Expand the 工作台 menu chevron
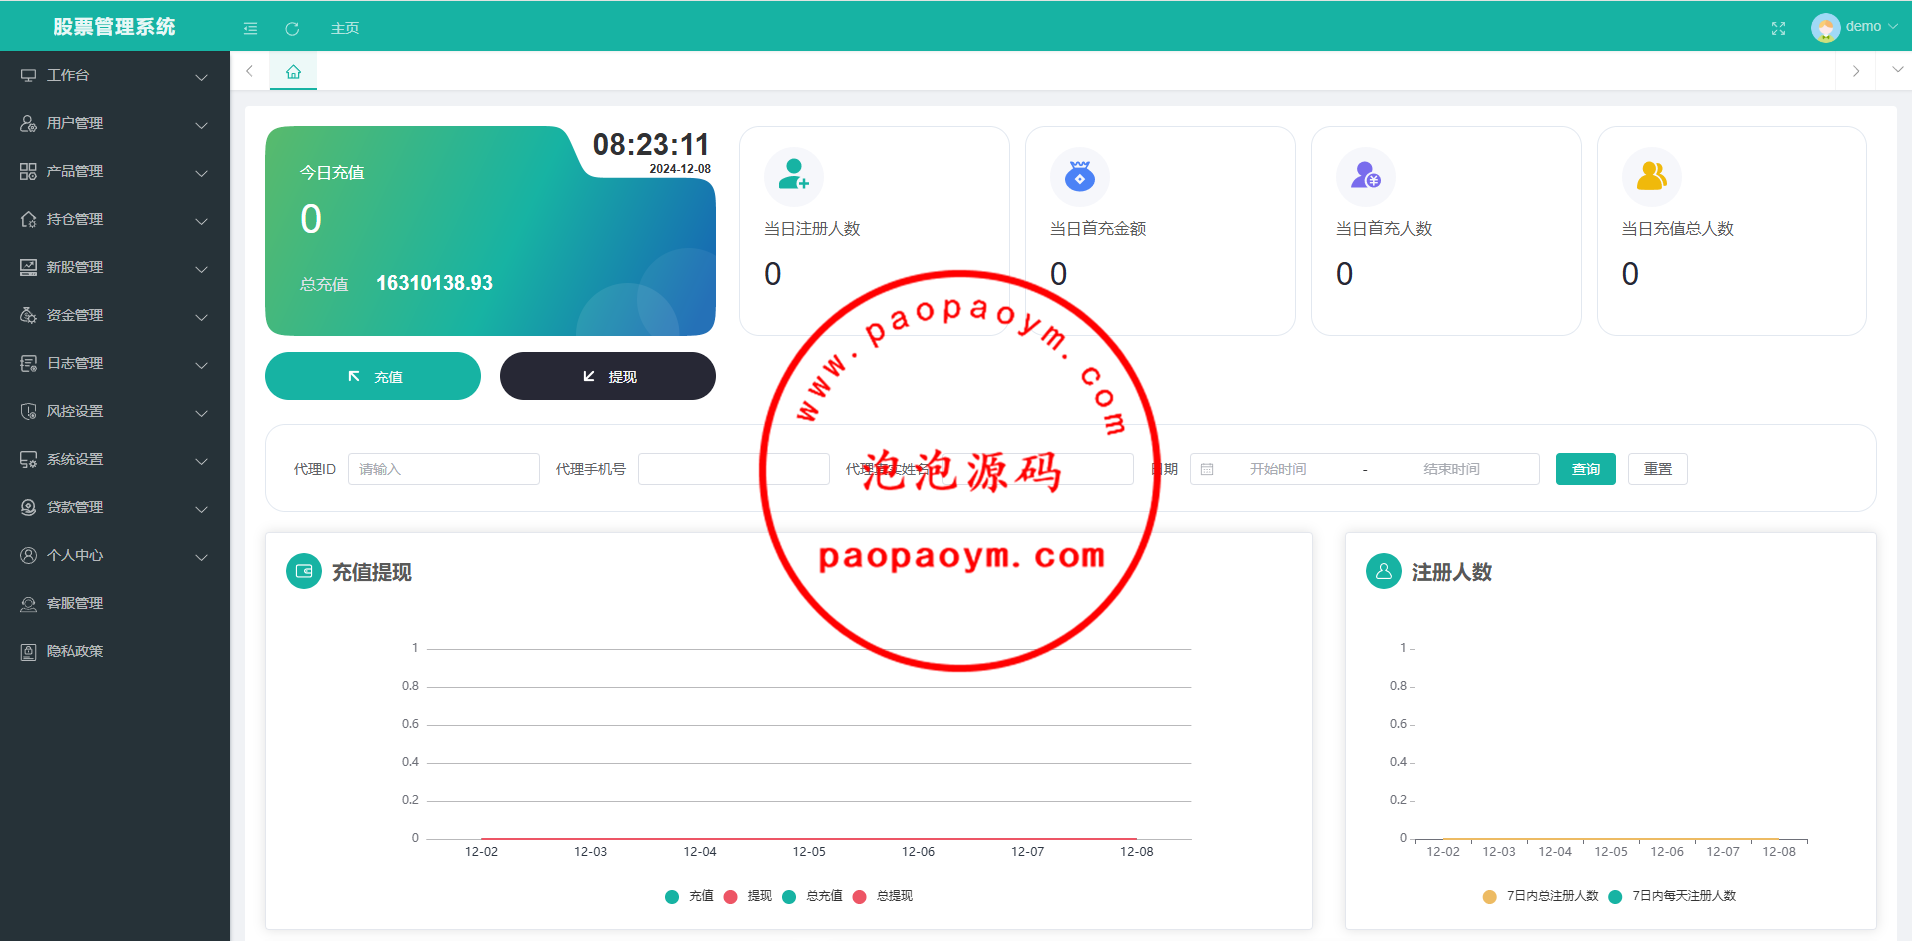 tap(201, 77)
